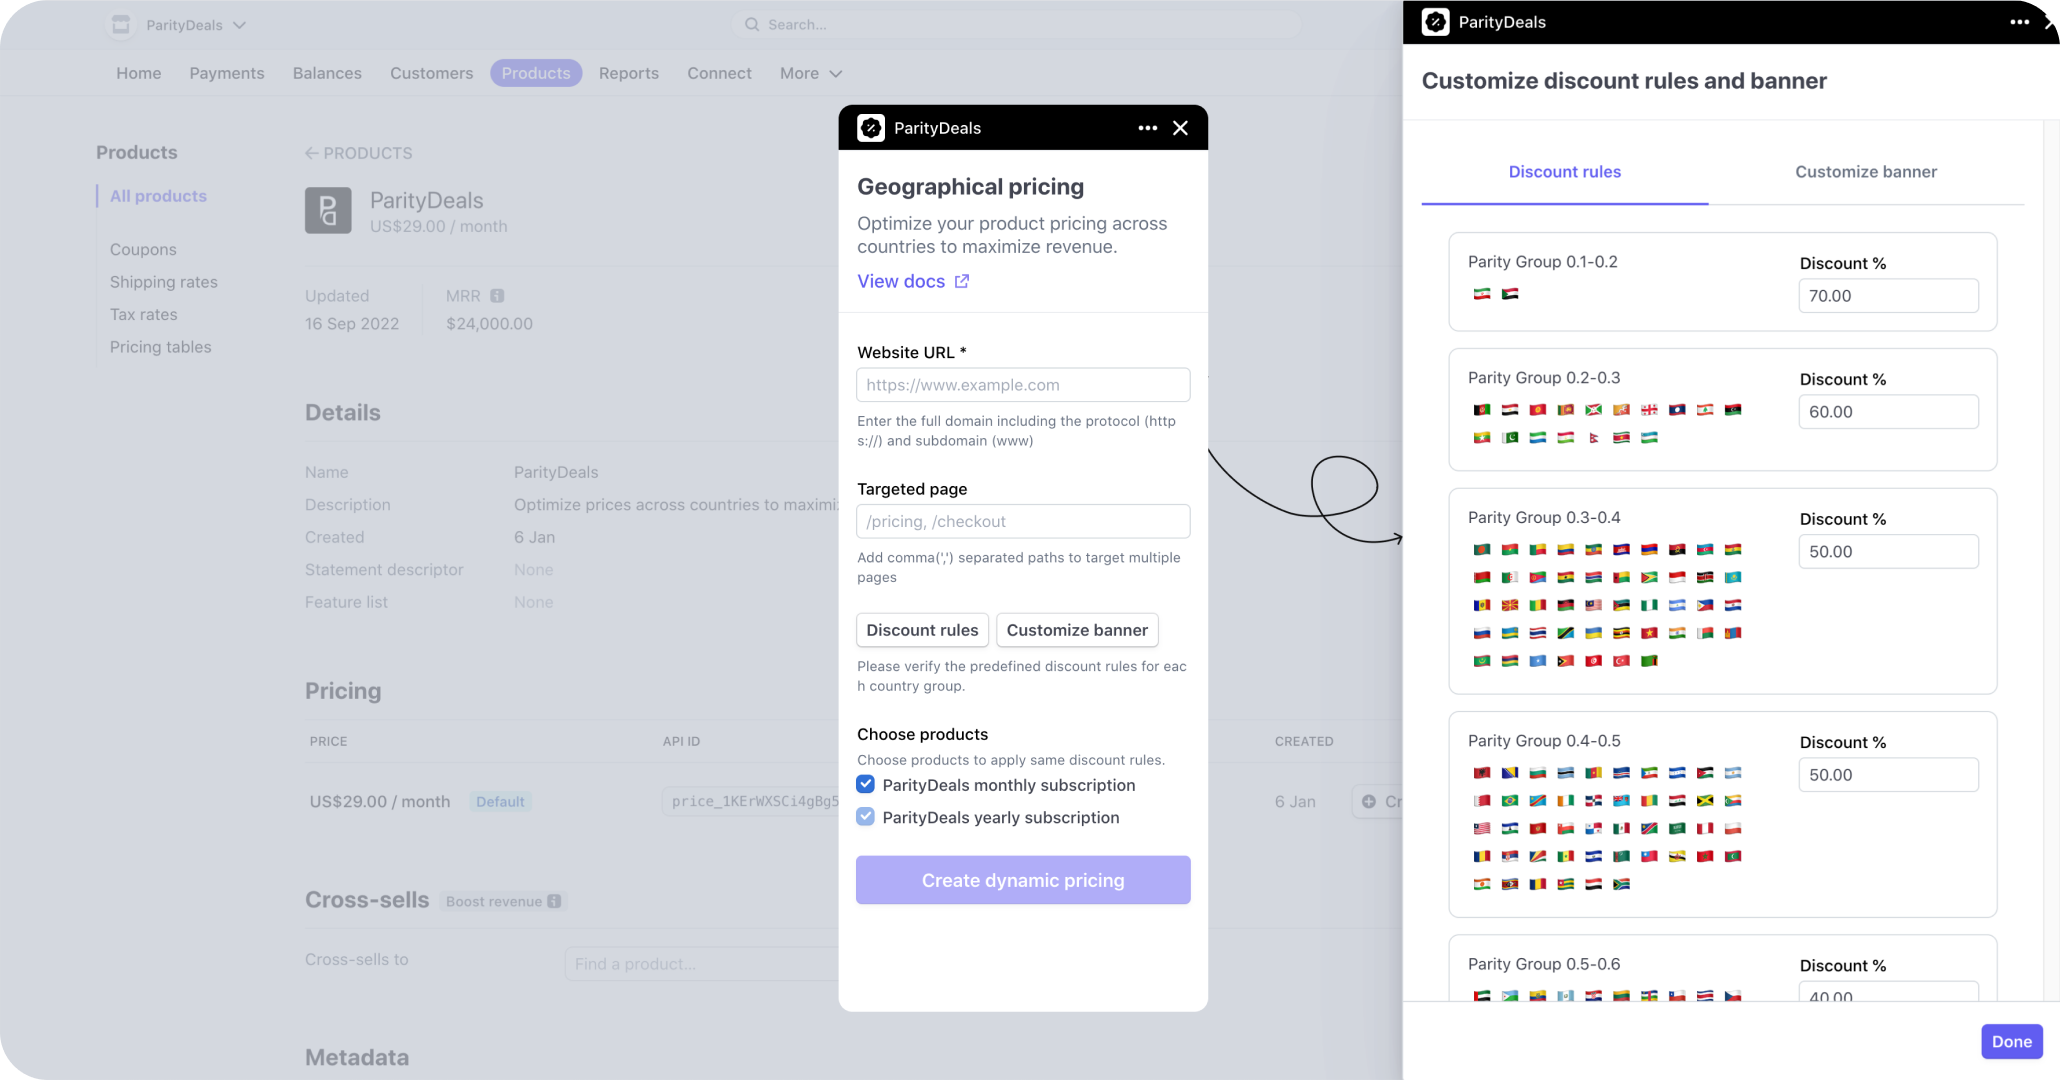Click the Website URL input field
The image size is (2060, 1080).
(x=1023, y=385)
